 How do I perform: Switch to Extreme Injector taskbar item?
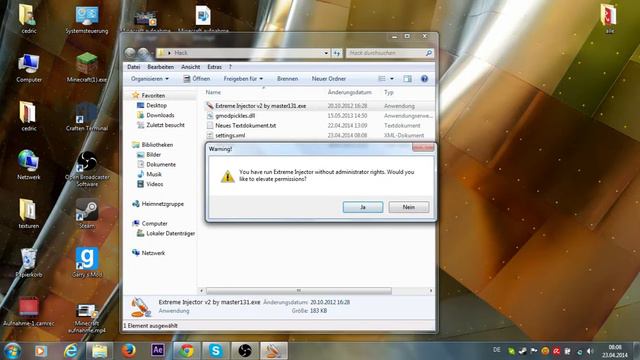(274, 351)
